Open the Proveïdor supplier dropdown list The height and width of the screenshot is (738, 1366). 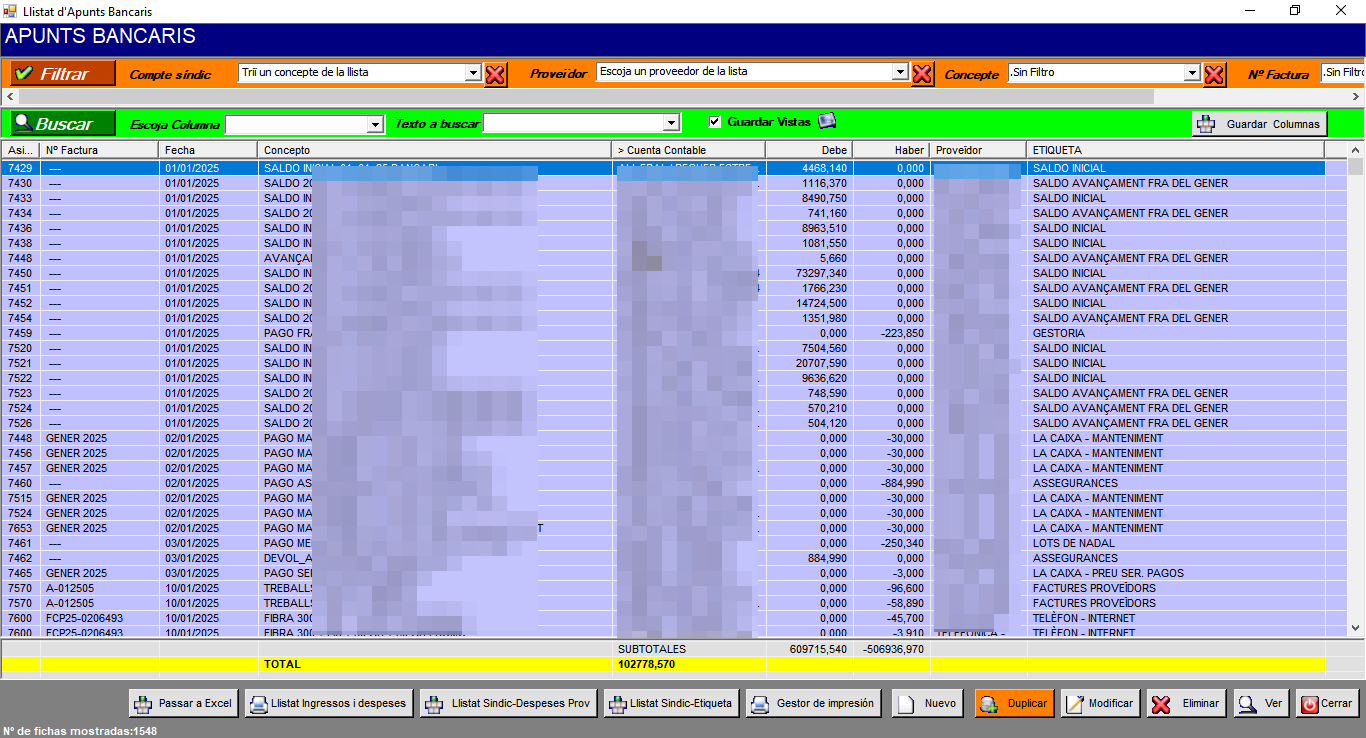tap(900, 72)
